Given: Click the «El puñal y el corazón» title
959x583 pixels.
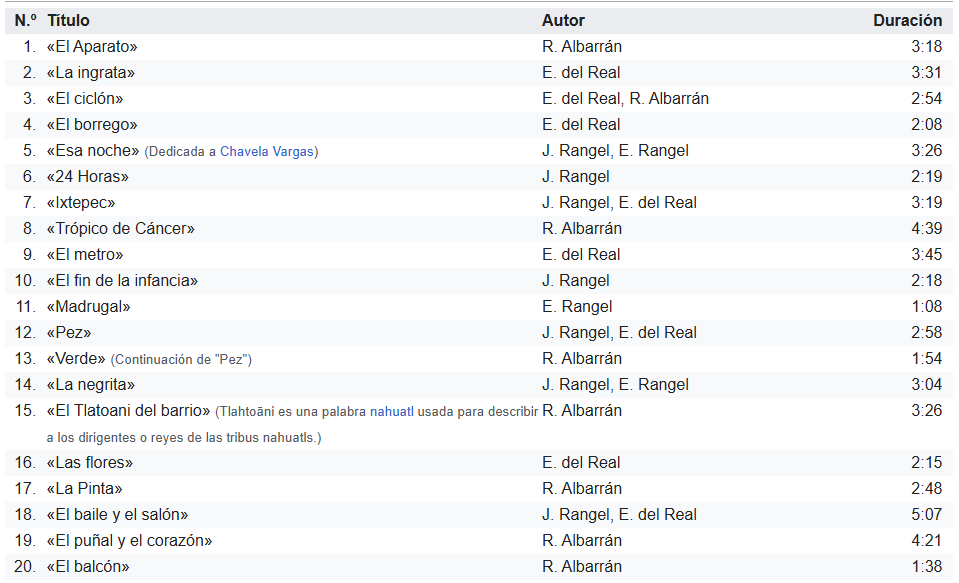Looking at the screenshot, I should (129, 541).
